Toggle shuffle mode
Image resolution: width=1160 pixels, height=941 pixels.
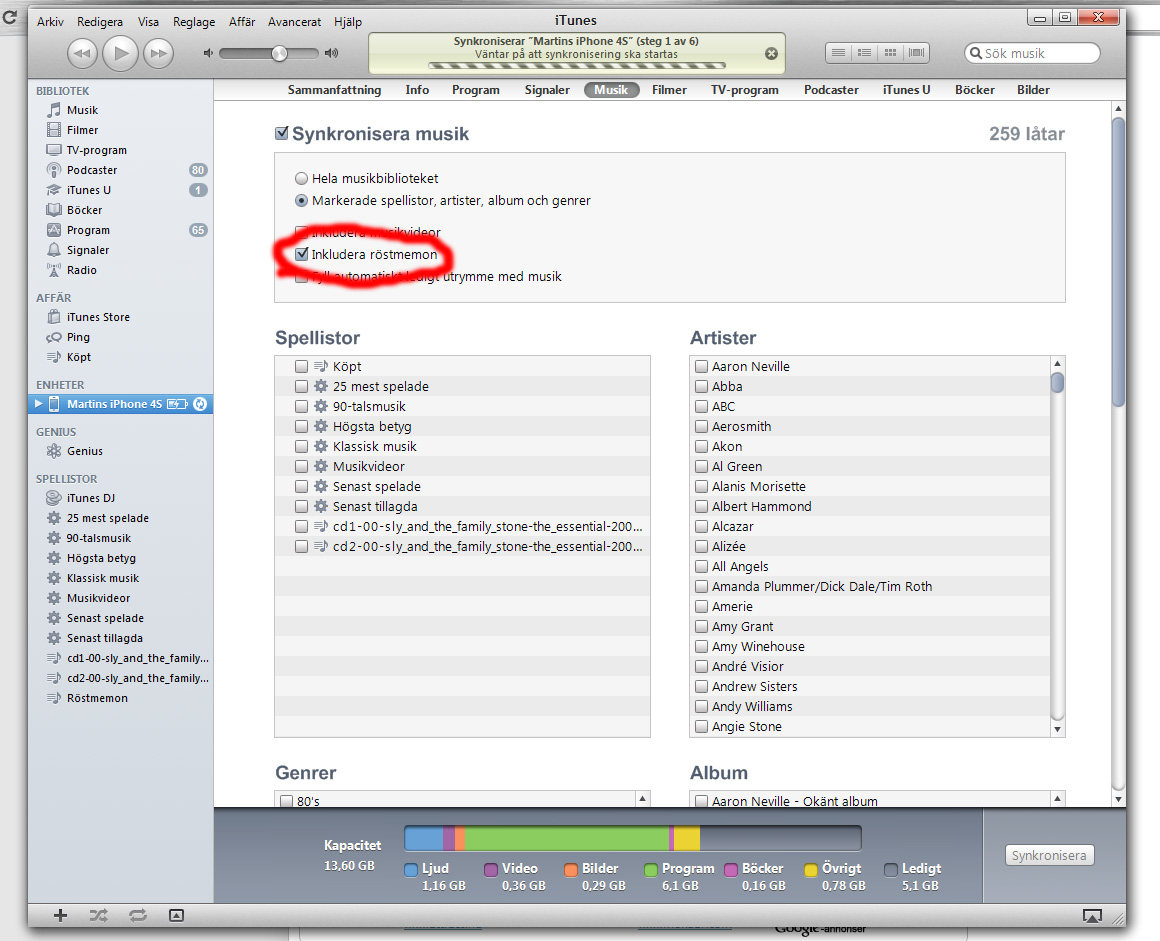(98, 916)
